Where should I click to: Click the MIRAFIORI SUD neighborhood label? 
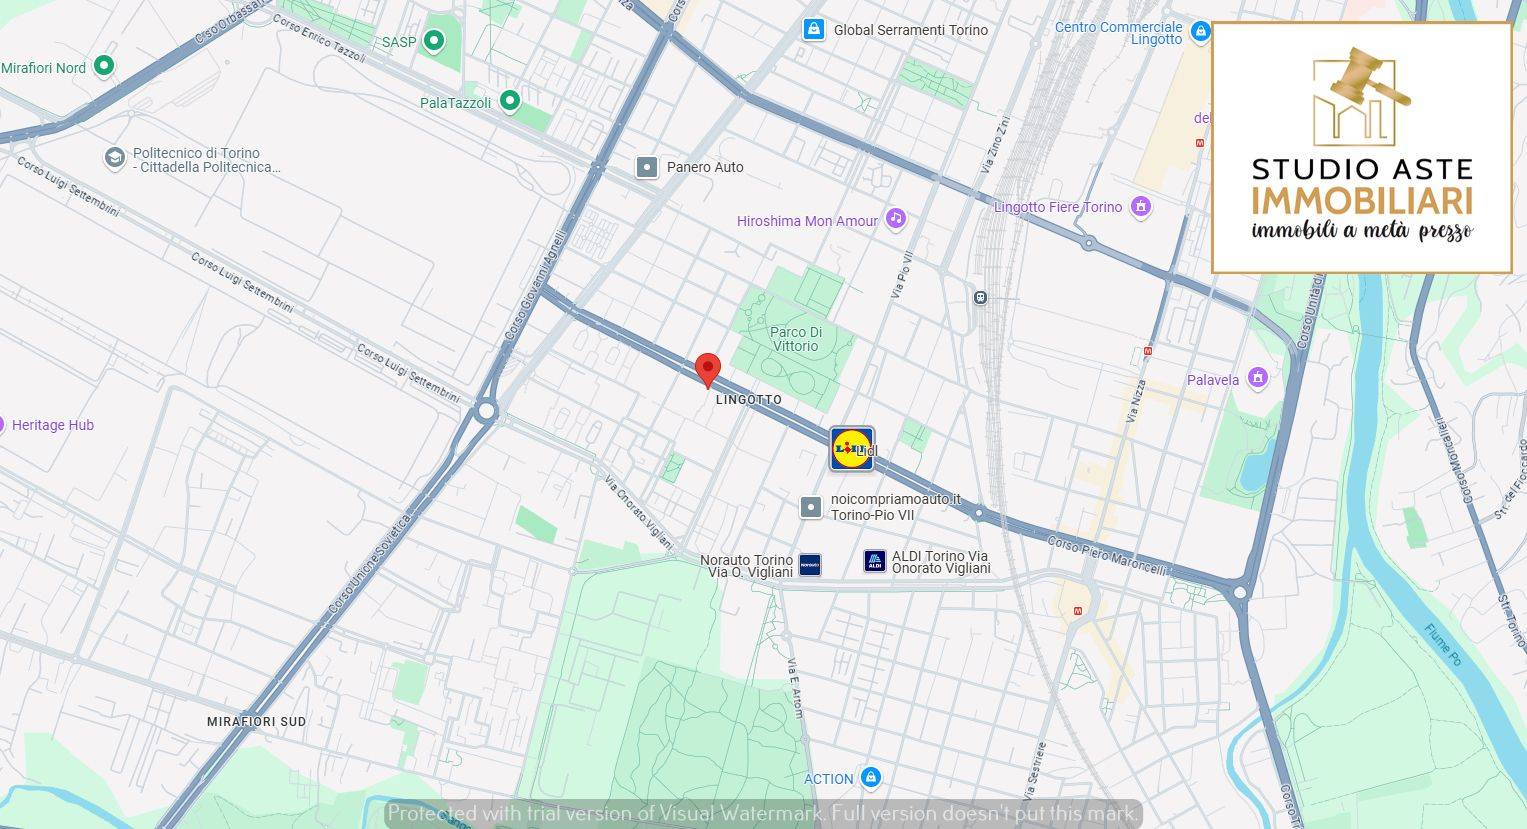[x=257, y=721]
